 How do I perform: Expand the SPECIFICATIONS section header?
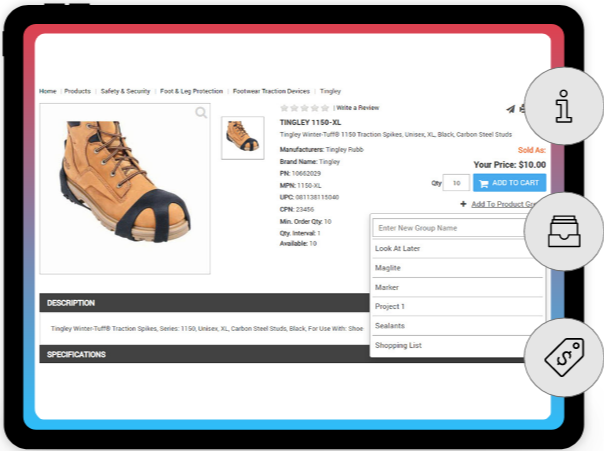[205, 354]
